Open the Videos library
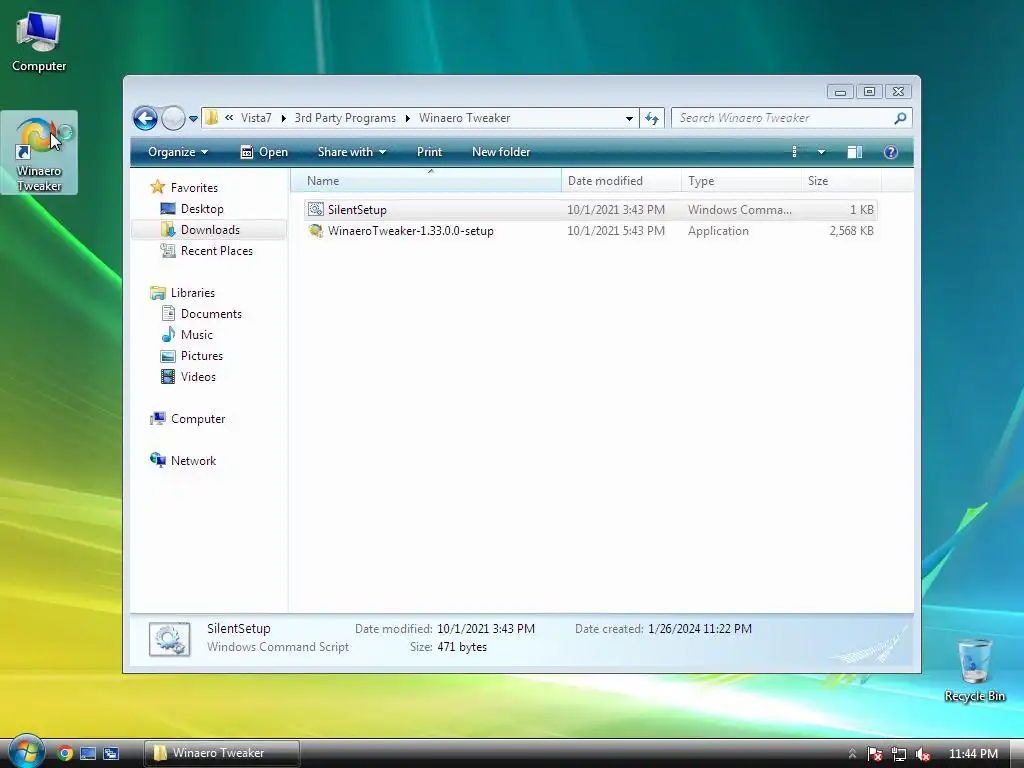 (198, 377)
